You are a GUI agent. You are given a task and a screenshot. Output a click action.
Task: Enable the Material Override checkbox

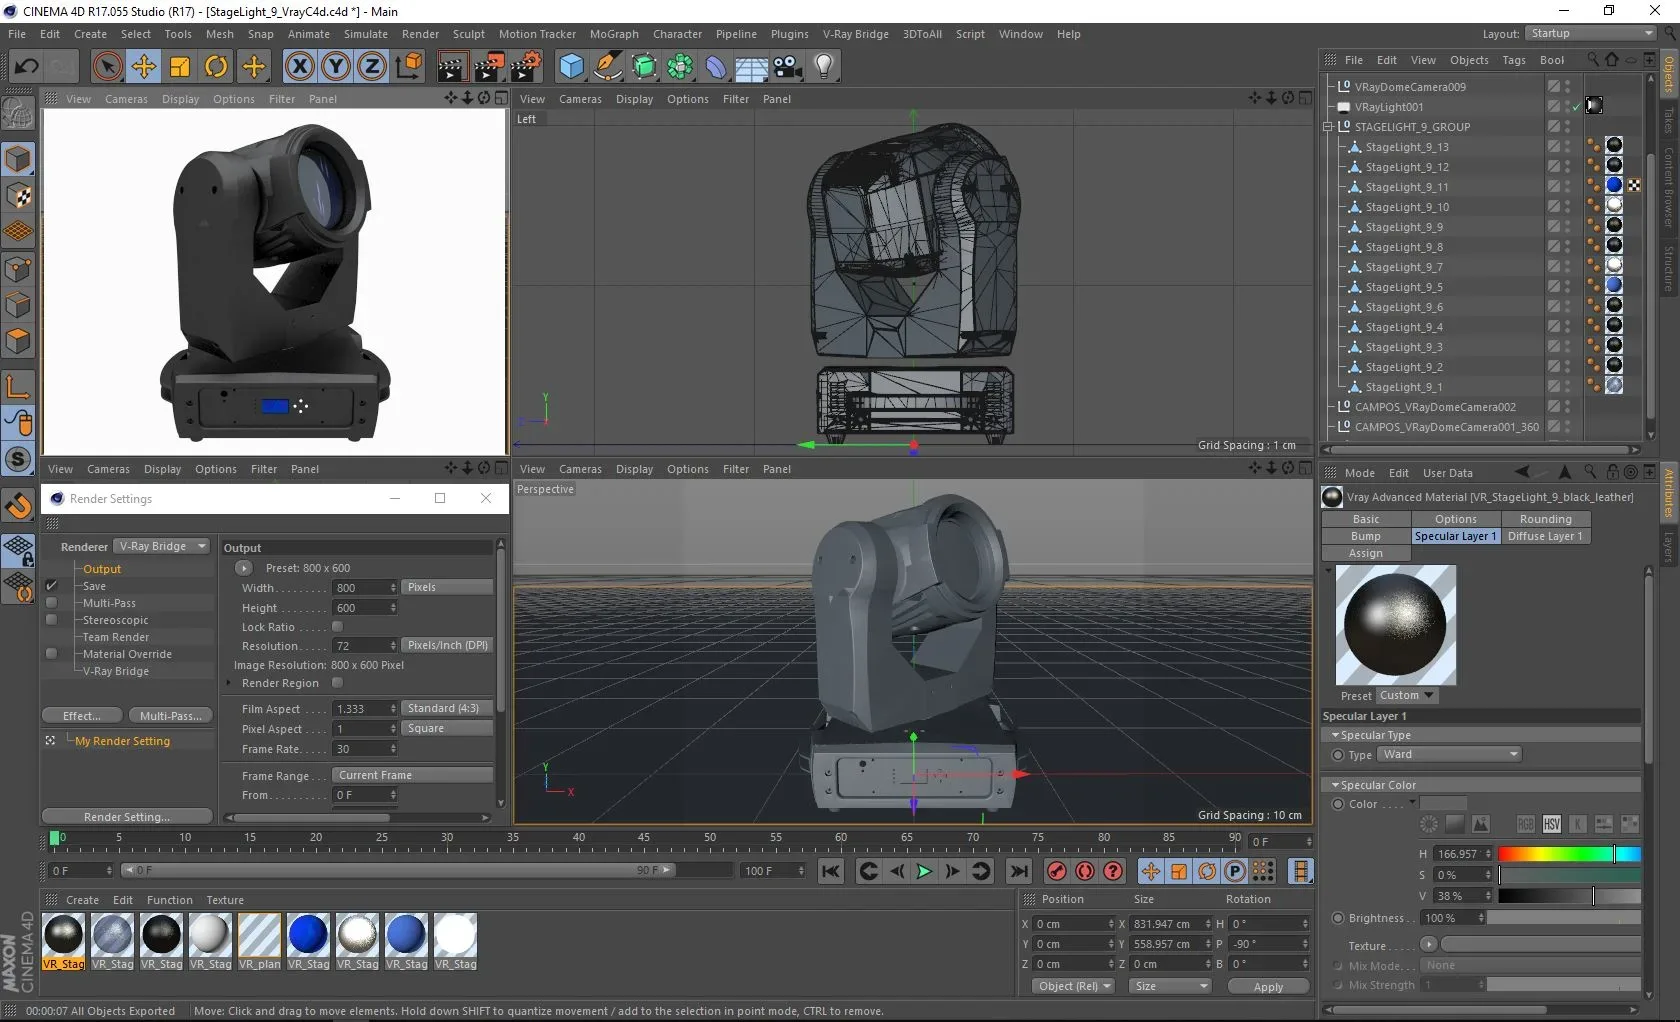(x=51, y=654)
